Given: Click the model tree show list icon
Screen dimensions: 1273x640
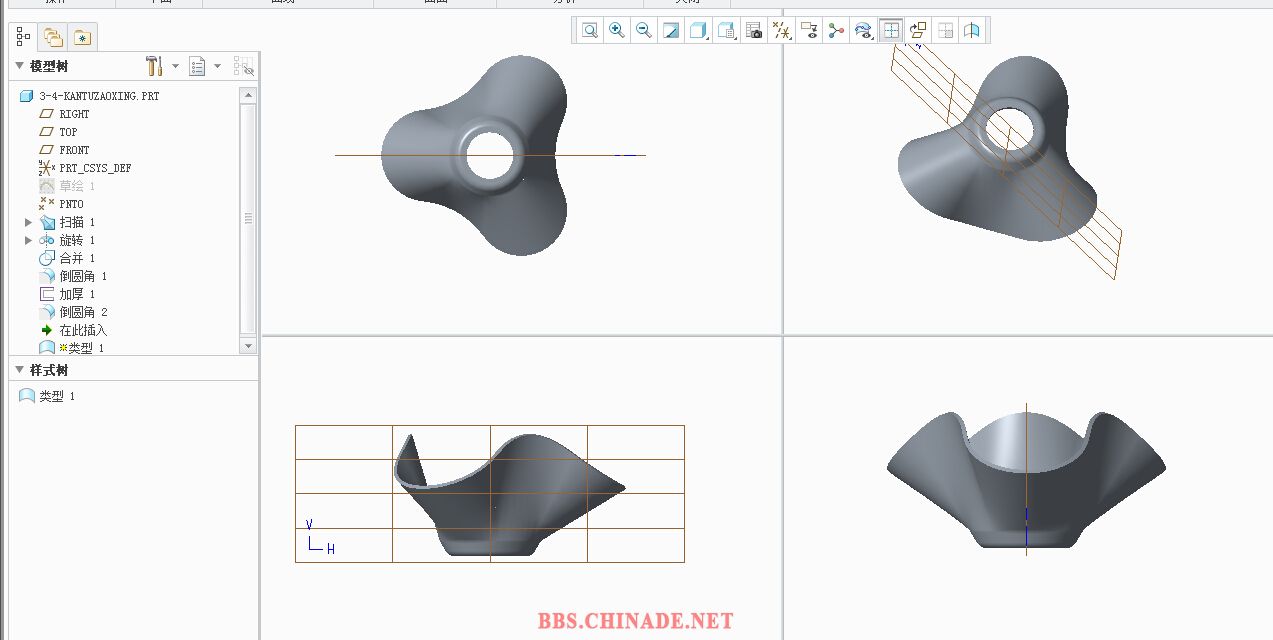Looking at the screenshot, I should [197, 66].
